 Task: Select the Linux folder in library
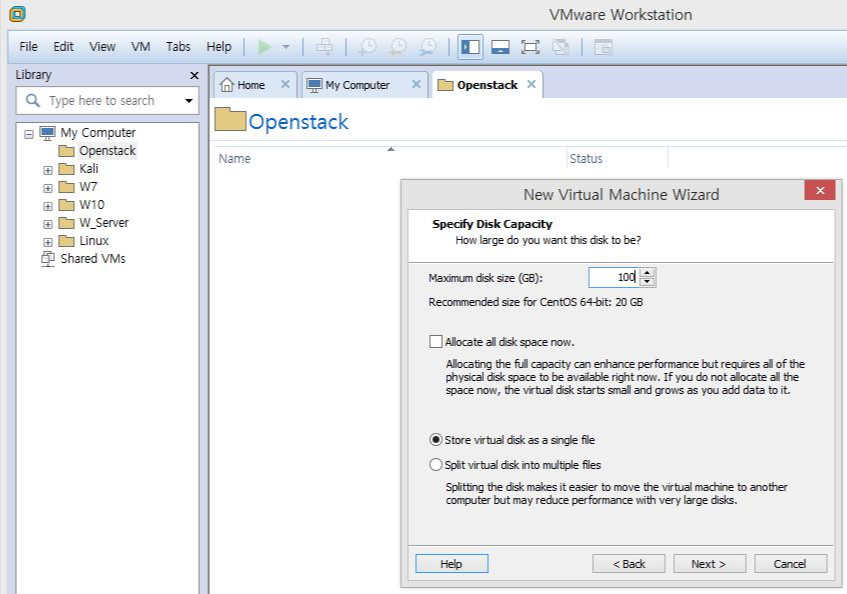click(x=94, y=240)
